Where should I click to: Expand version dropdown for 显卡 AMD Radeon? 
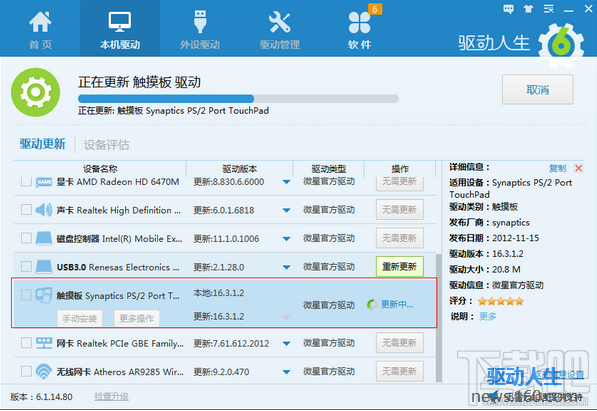(x=287, y=182)
